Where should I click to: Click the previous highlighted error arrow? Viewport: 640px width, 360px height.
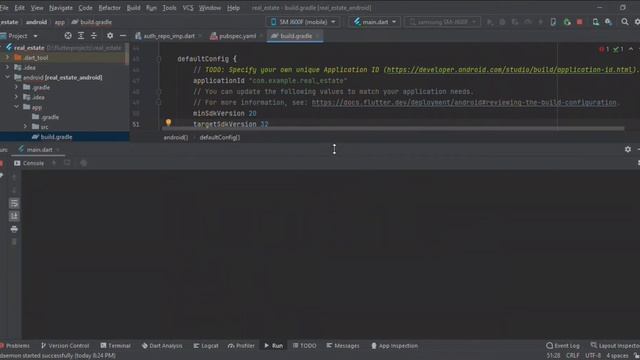[631, 49]
